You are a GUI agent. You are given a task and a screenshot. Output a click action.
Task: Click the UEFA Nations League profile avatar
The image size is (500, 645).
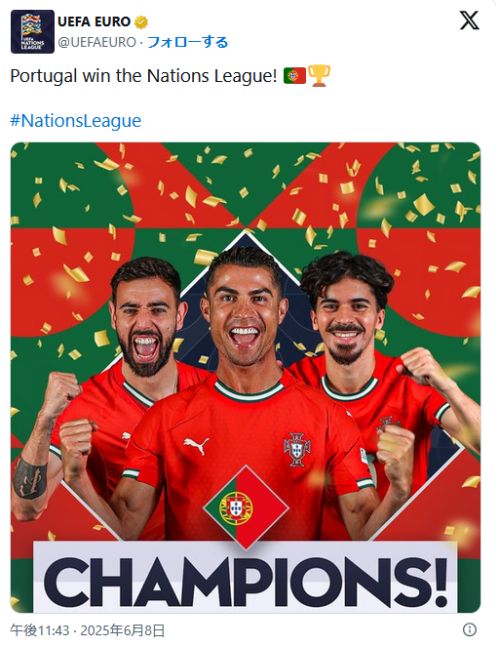(x=32, y=32)
